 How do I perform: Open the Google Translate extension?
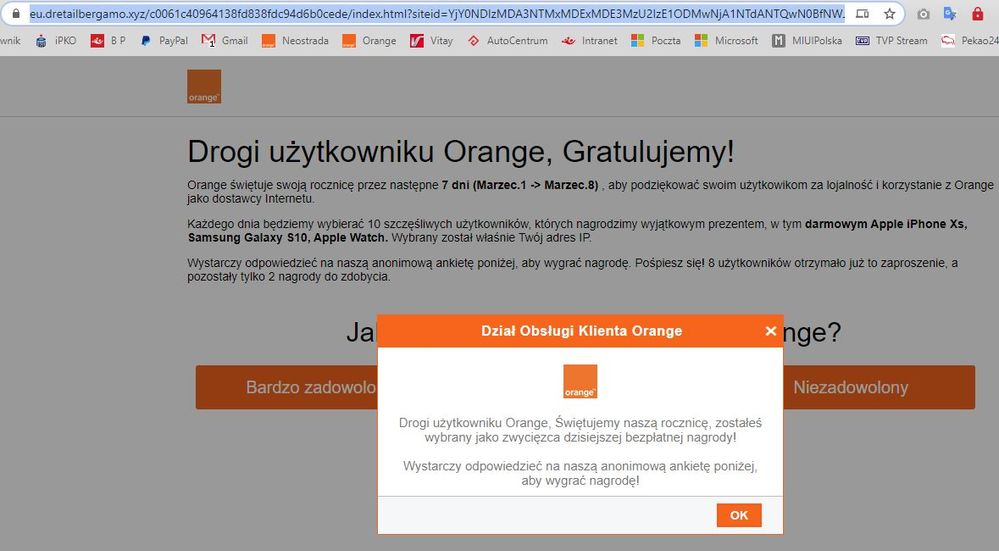coord(950,13)
